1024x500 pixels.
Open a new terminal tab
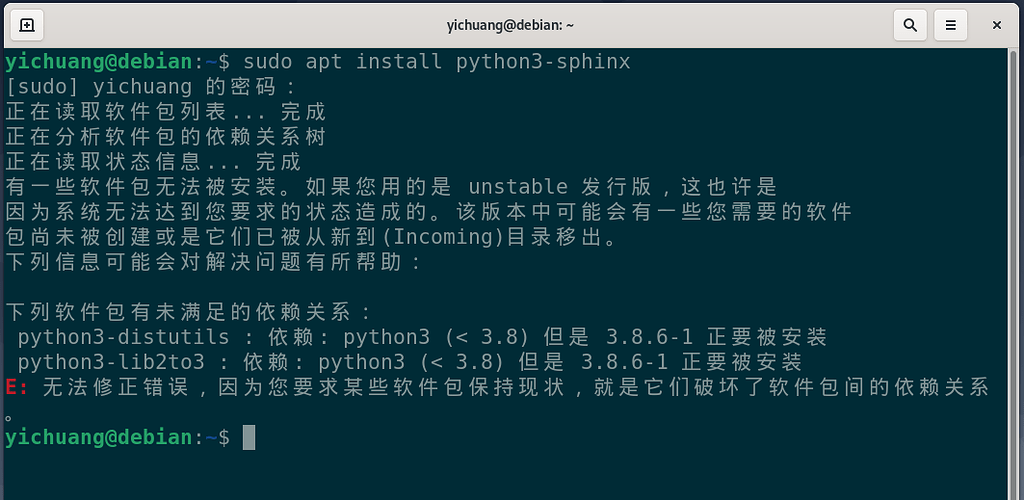coord(27,25)
